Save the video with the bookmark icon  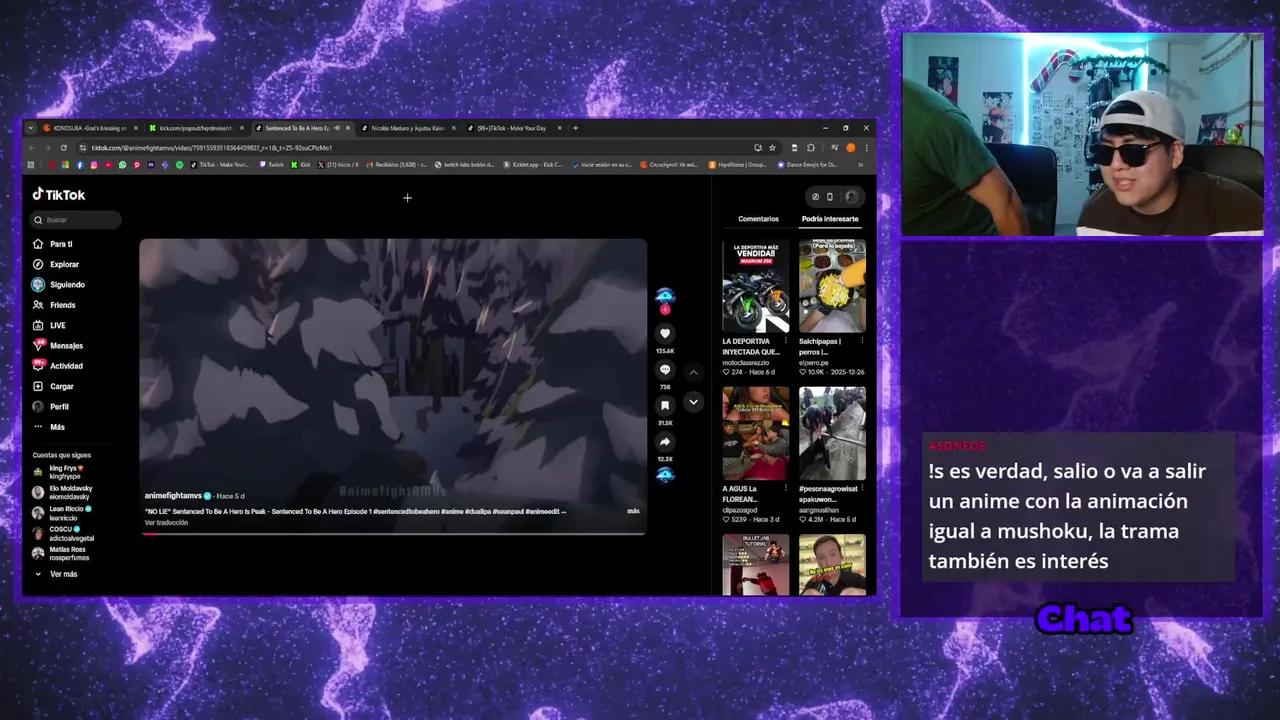pos(665,406)
